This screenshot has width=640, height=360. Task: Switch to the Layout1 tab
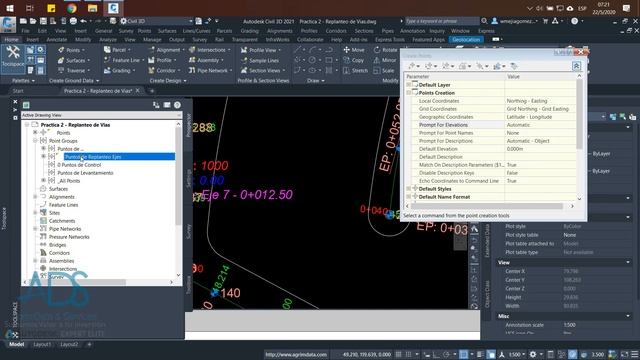[42, 344]
